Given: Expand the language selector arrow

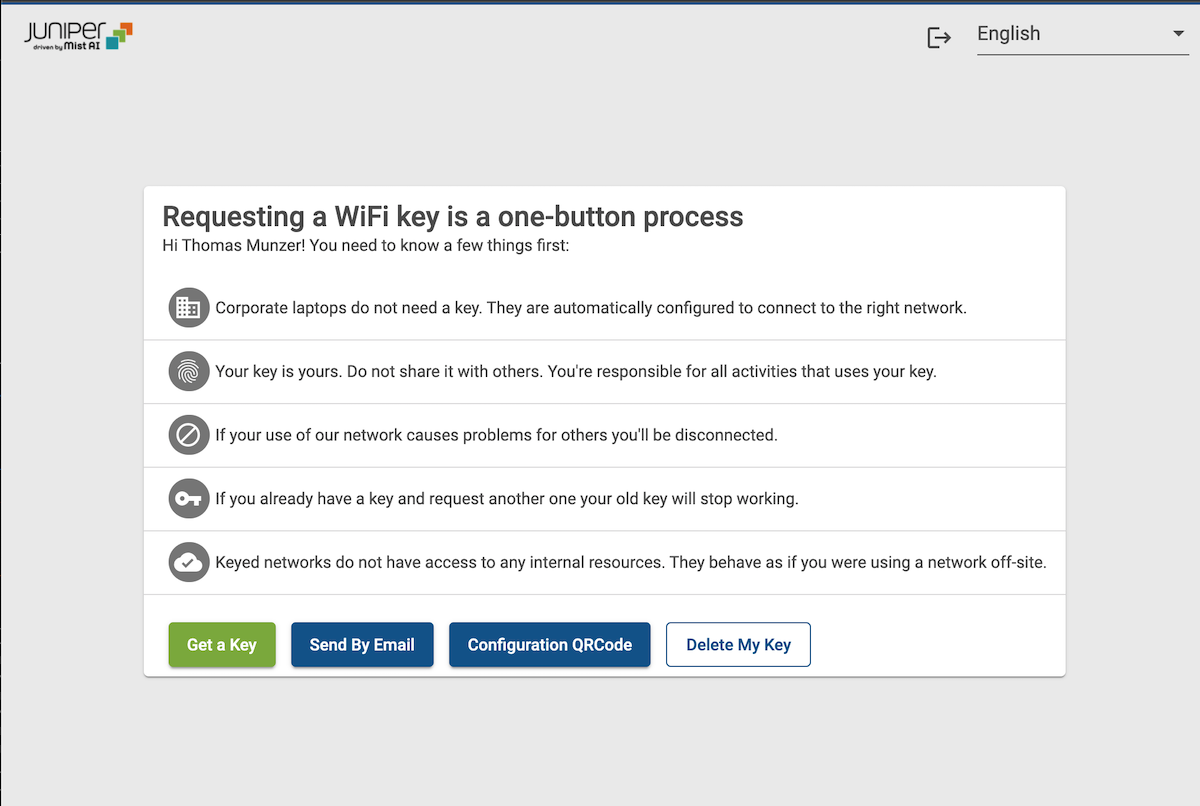Looking at the screenshot, I should click(1177, 35).
